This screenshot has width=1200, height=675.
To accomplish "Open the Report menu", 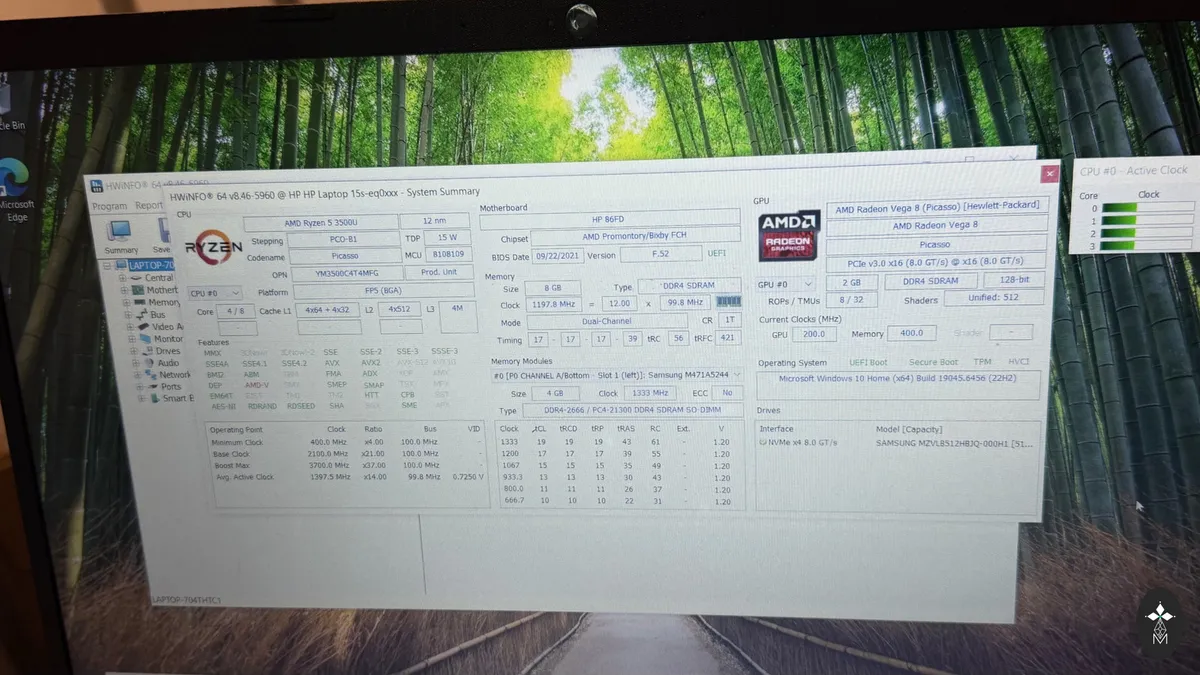I will 149,206.
